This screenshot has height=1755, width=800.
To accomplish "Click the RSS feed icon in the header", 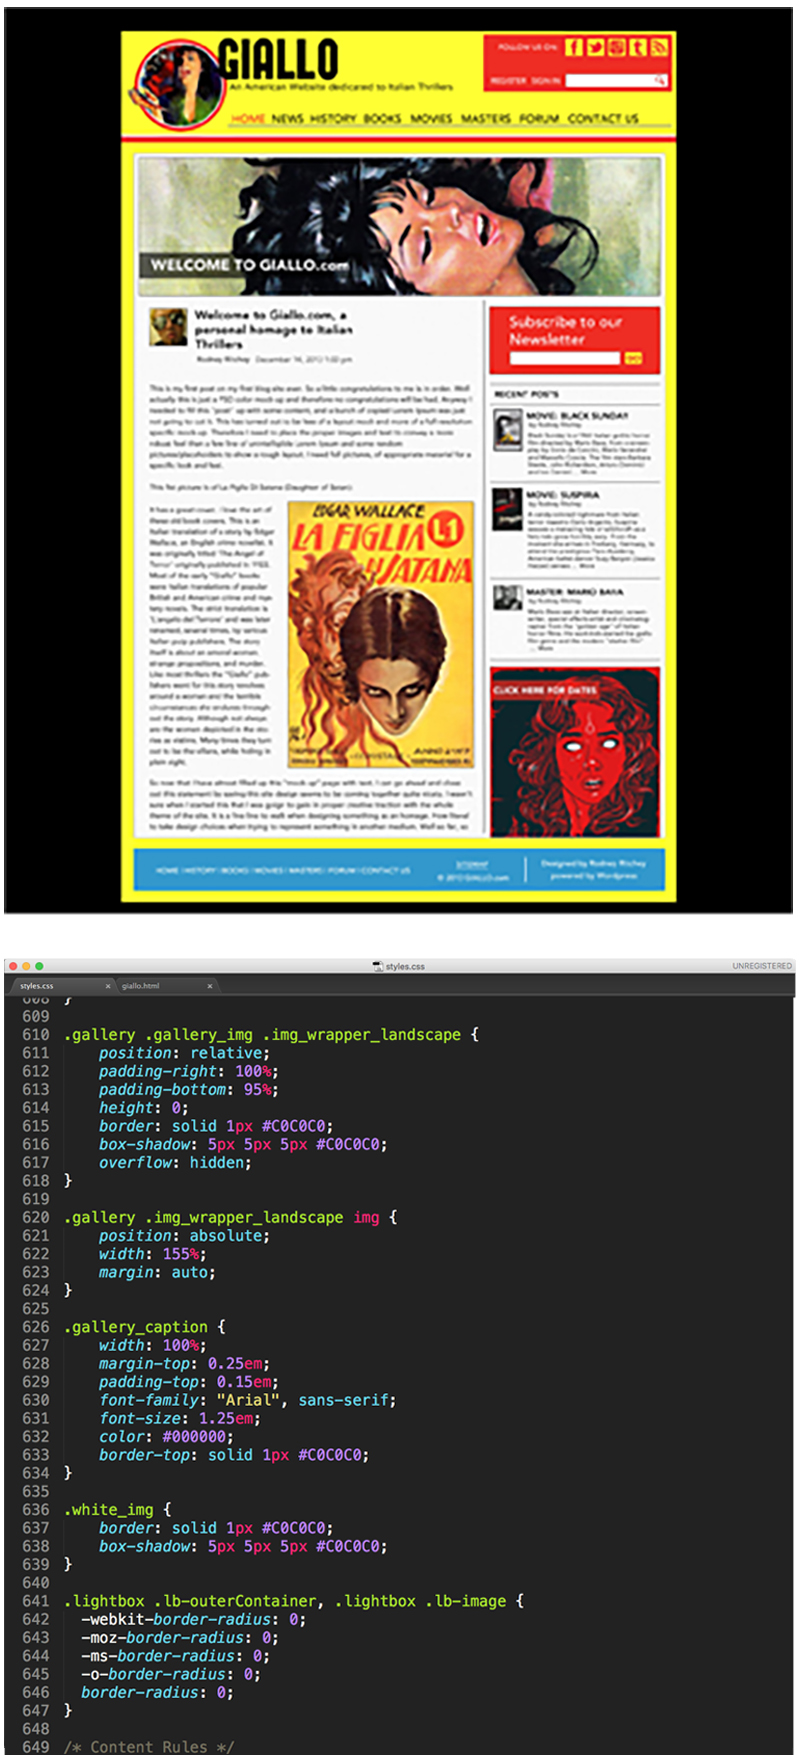I will coord(659,47).
